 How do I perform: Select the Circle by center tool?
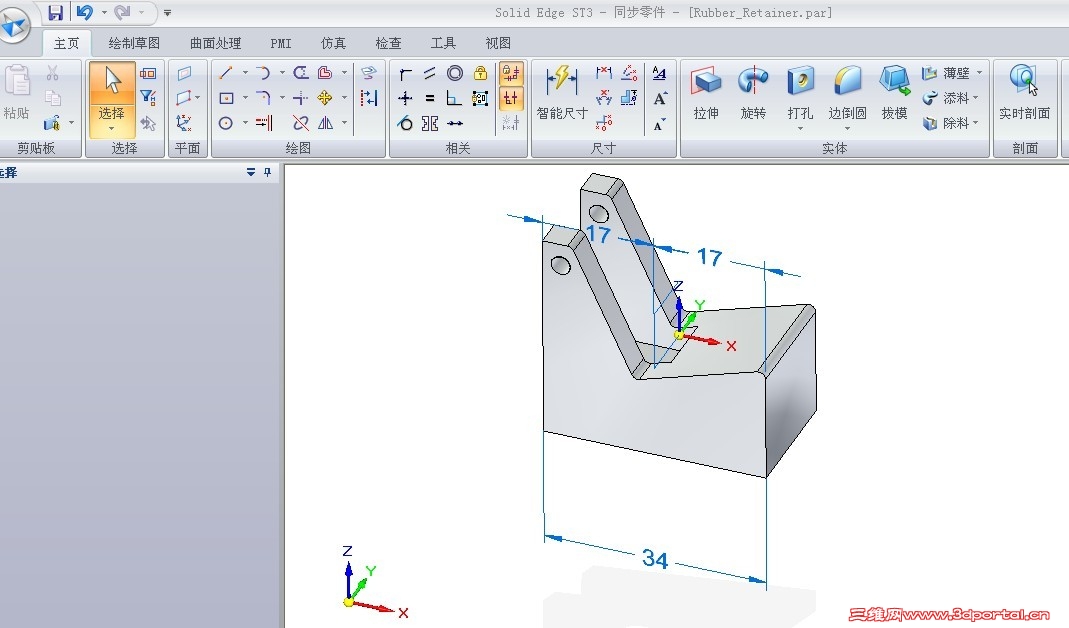226,123
